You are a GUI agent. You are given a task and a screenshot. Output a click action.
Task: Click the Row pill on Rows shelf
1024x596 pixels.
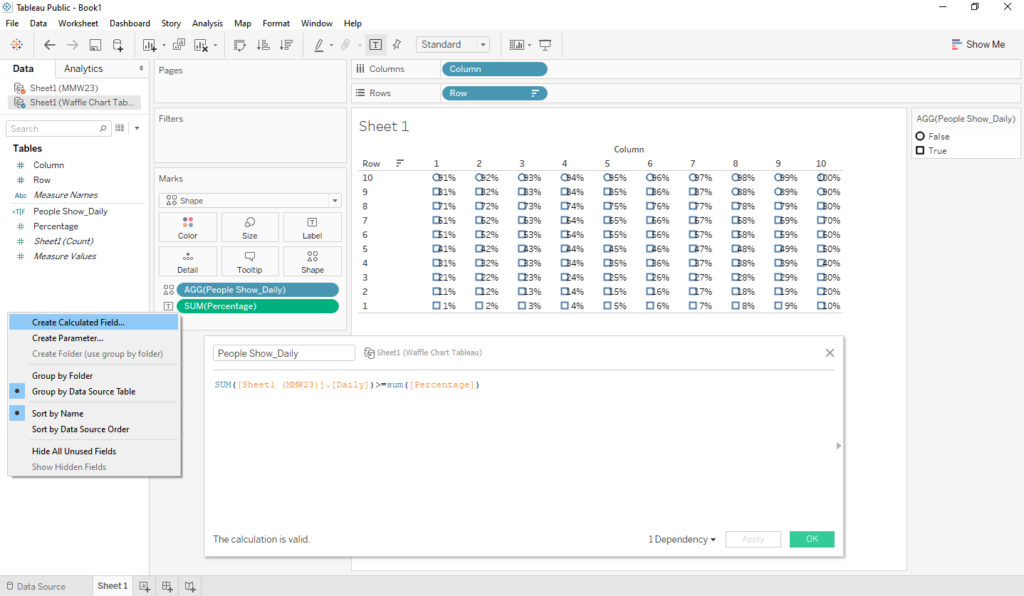click(x=494, y=93)
